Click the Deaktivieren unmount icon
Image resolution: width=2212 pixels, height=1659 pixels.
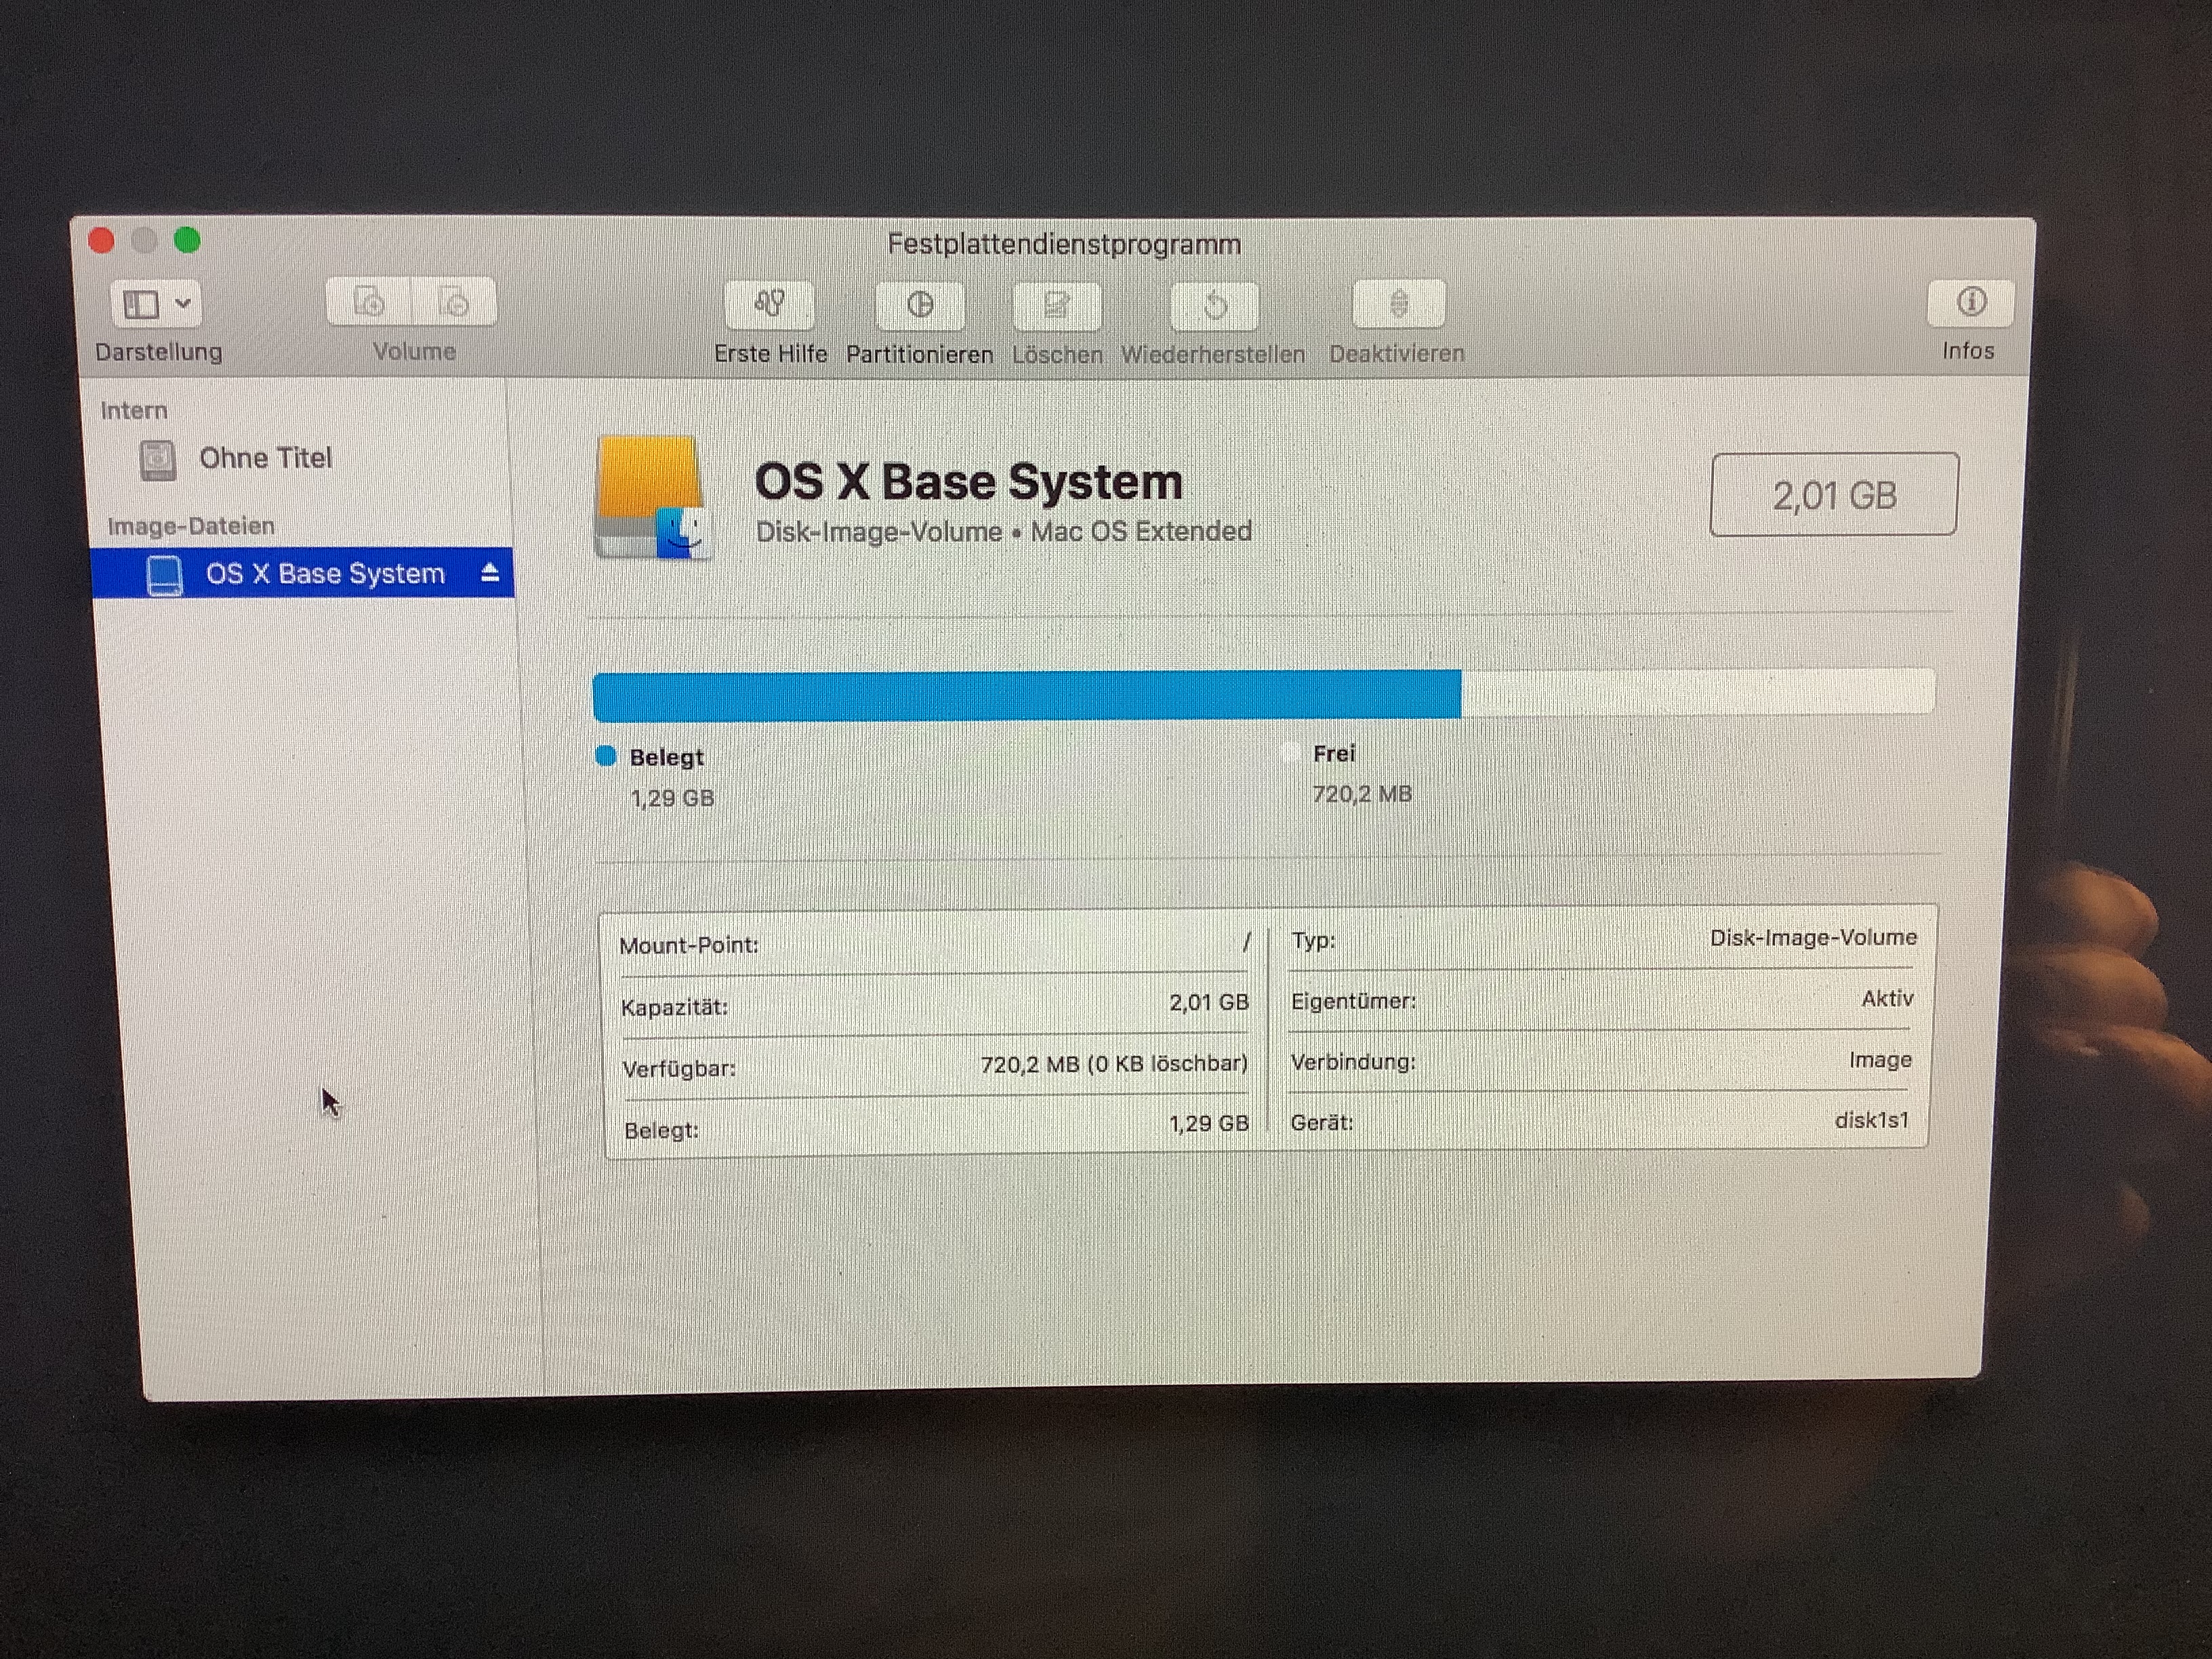click(1398, 303)
